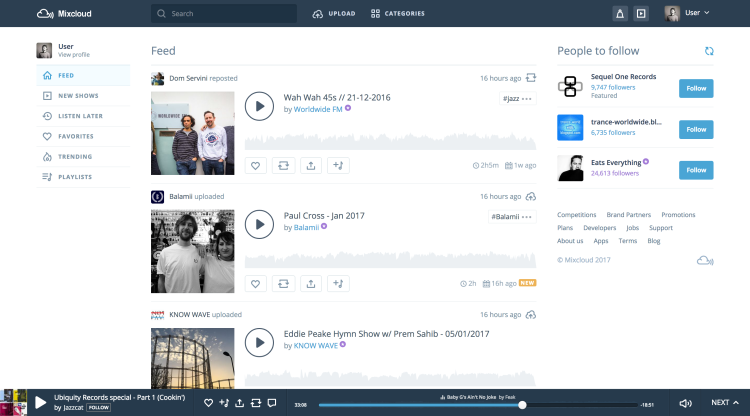Select Playlists in the sidebar
The height and width of the screenshot is (416, 750).
(x=83, y=177)
